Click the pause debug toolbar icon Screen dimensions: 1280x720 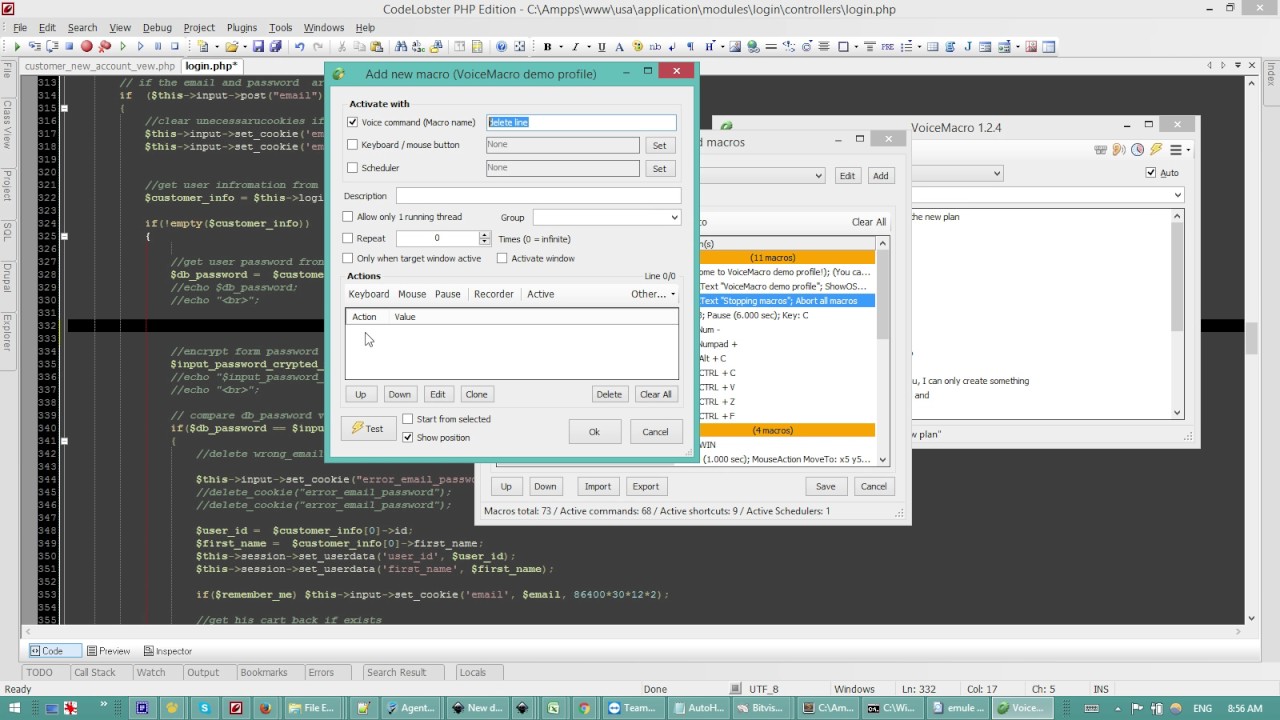coord(158,46)
